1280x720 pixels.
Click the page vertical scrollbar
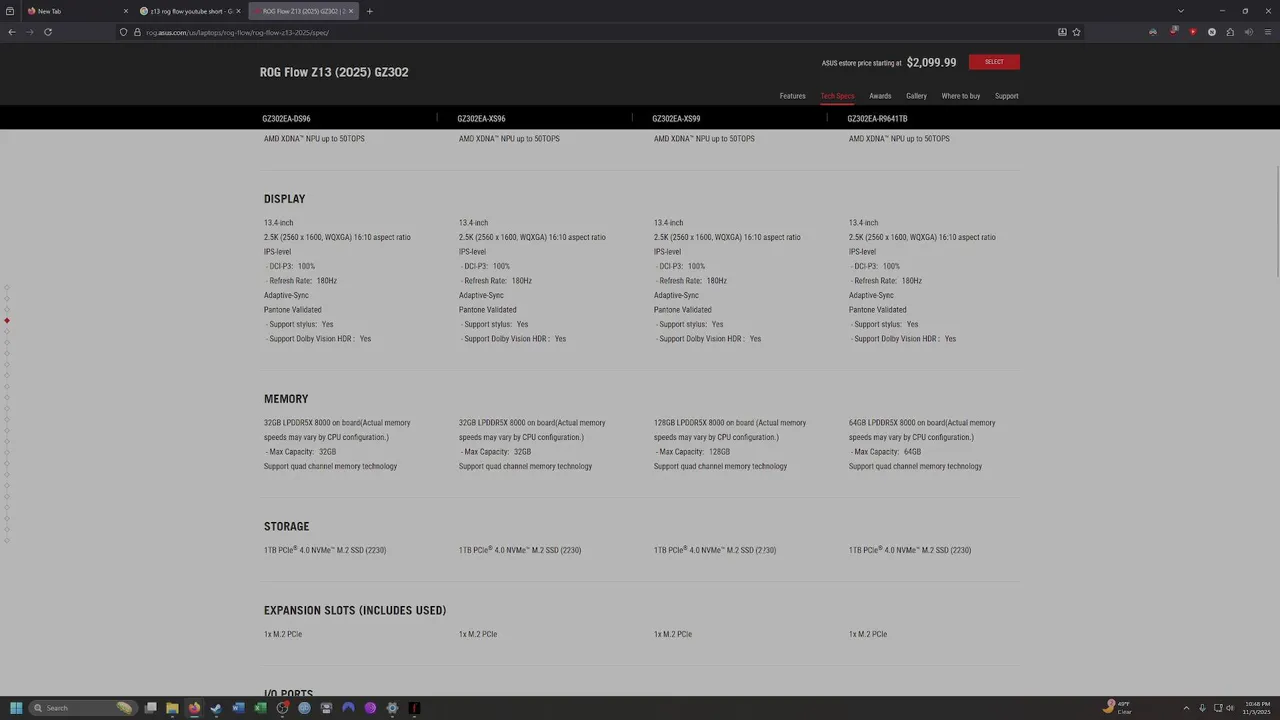[1276, 220]
